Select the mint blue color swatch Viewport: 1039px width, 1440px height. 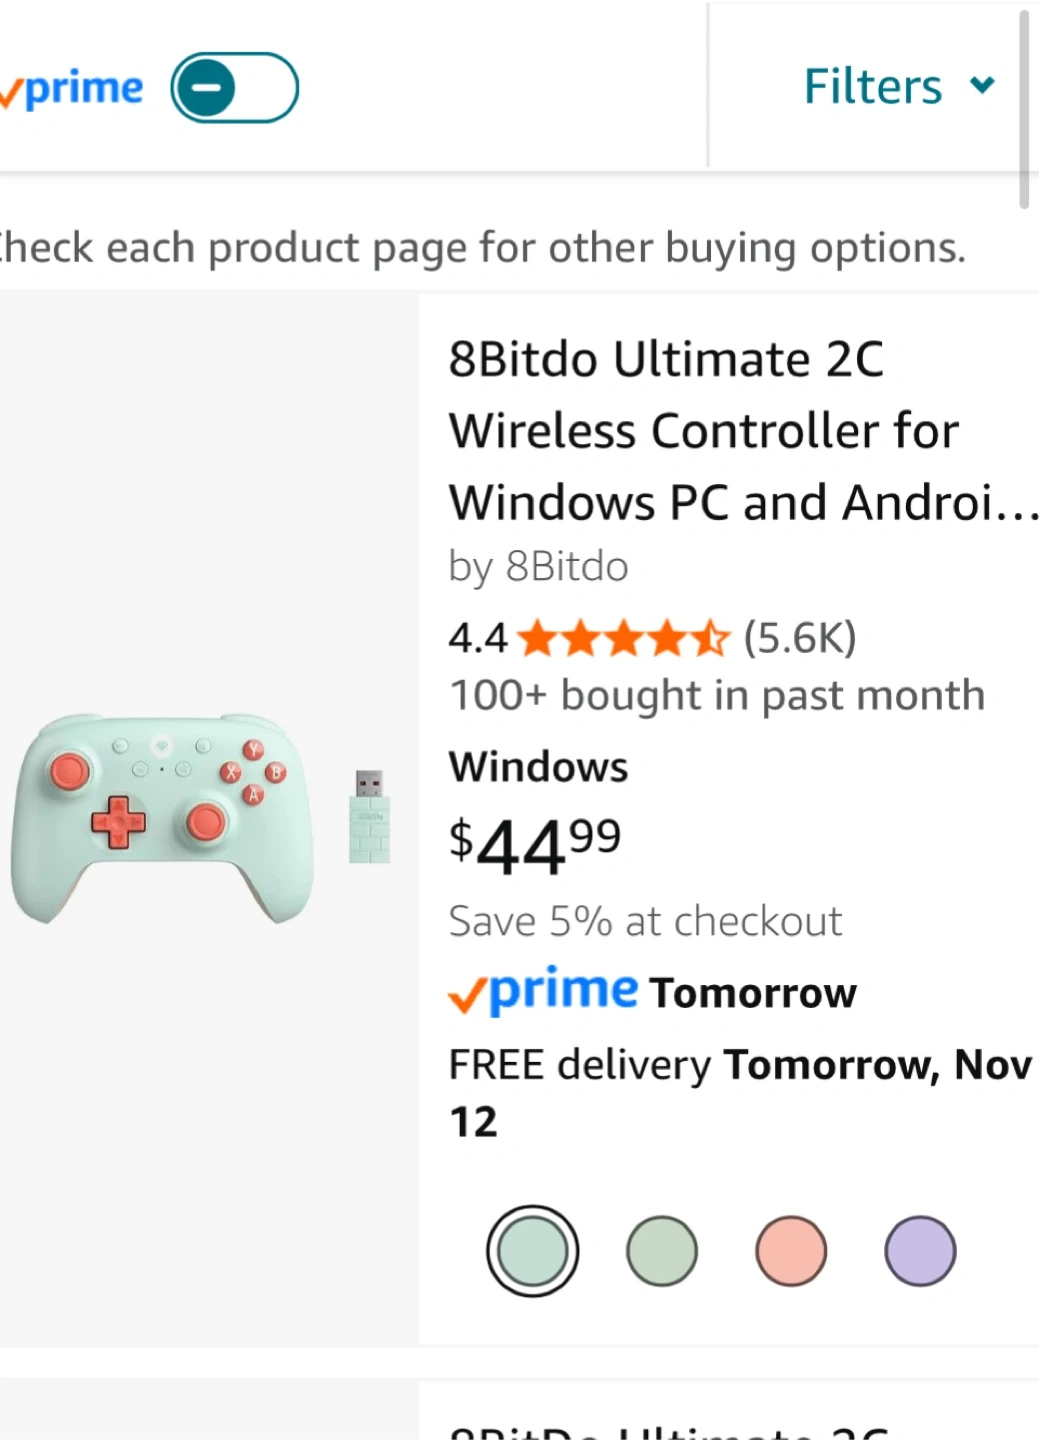[x=532, y=1251]
